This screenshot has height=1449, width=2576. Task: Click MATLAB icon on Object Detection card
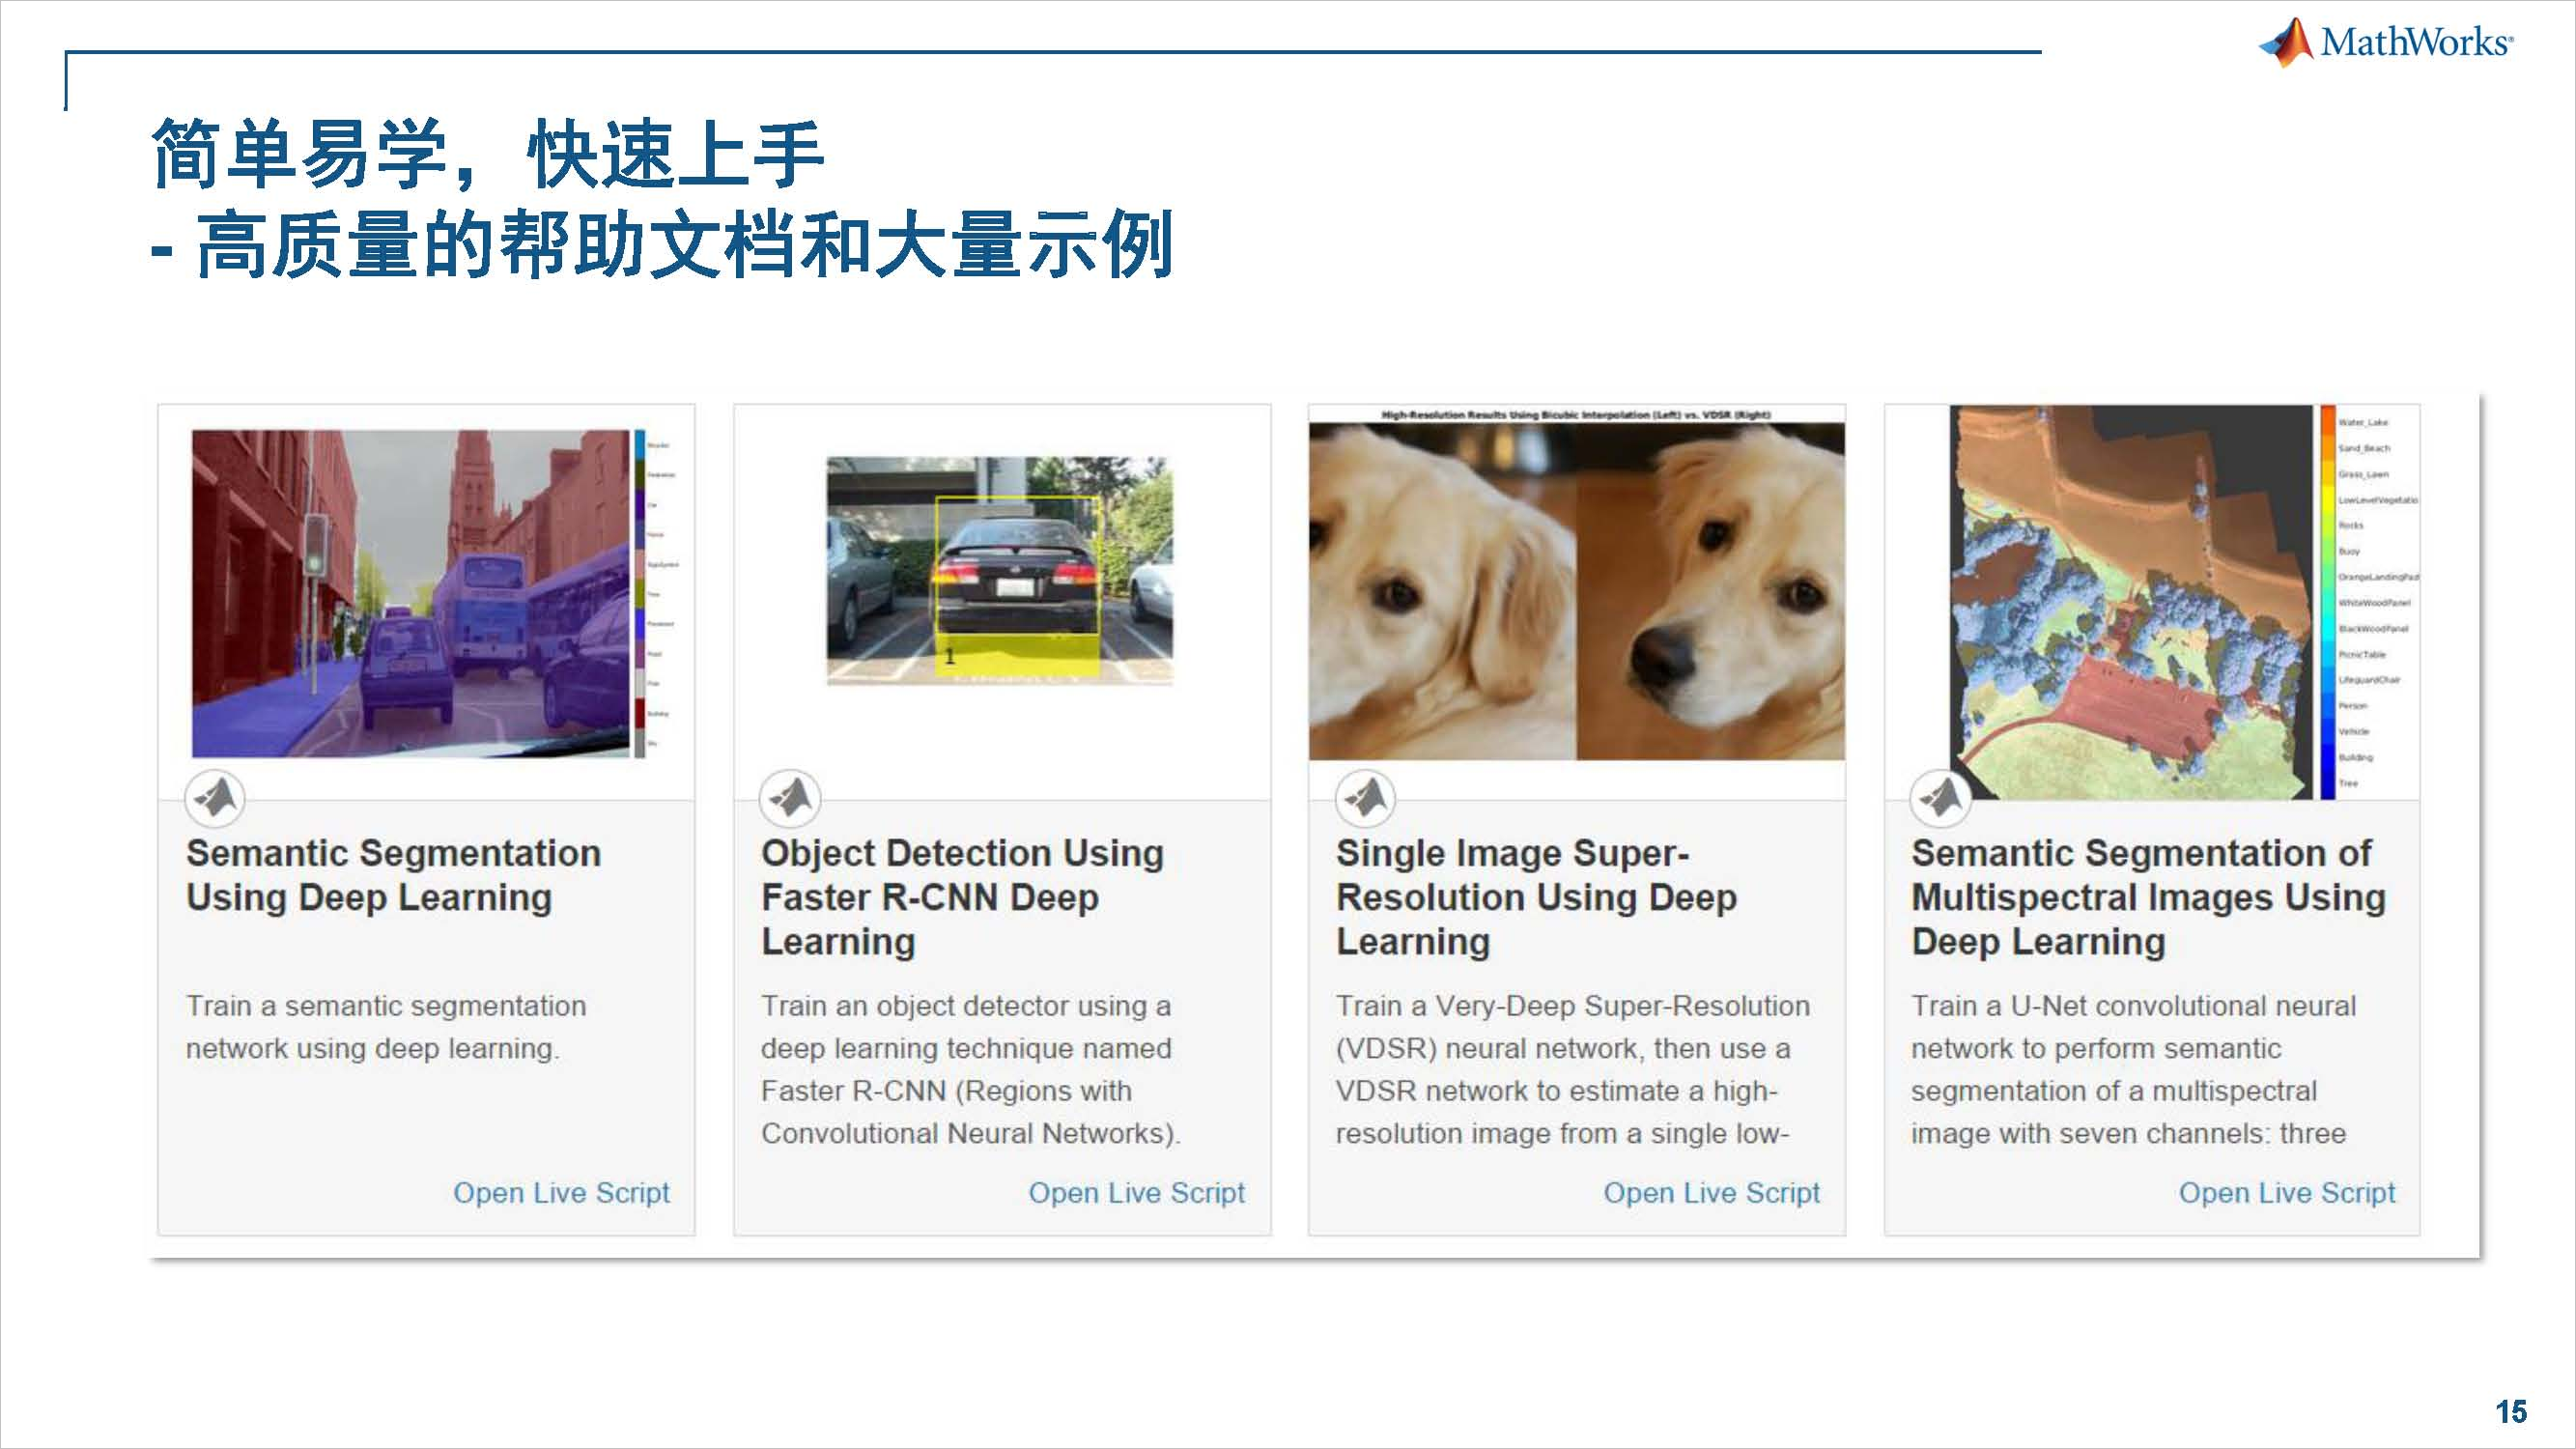[790, 798]
